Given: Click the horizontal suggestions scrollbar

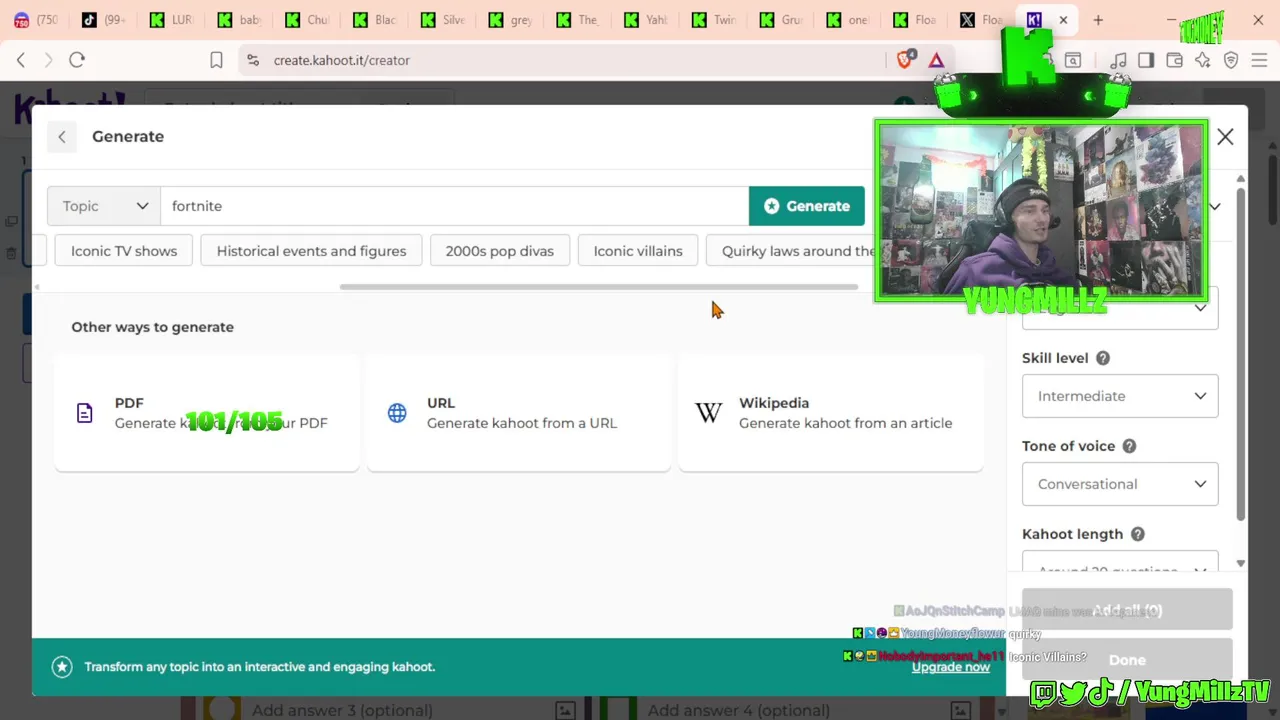Looking at the screenshot, I should [598, 287].
